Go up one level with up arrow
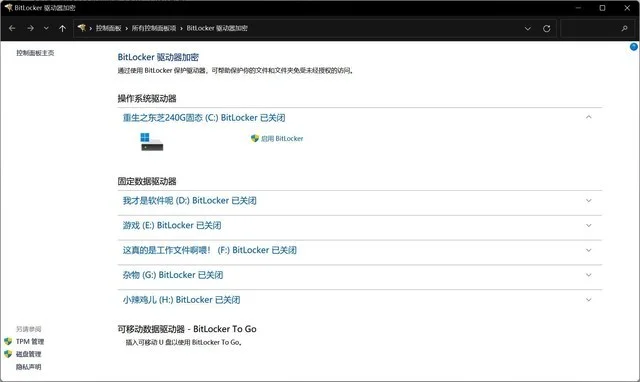The image size is (640, 382). 62,28
